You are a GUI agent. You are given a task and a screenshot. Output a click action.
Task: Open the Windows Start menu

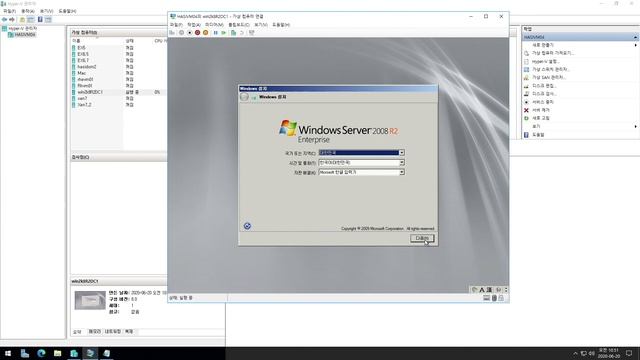point(8,353)
